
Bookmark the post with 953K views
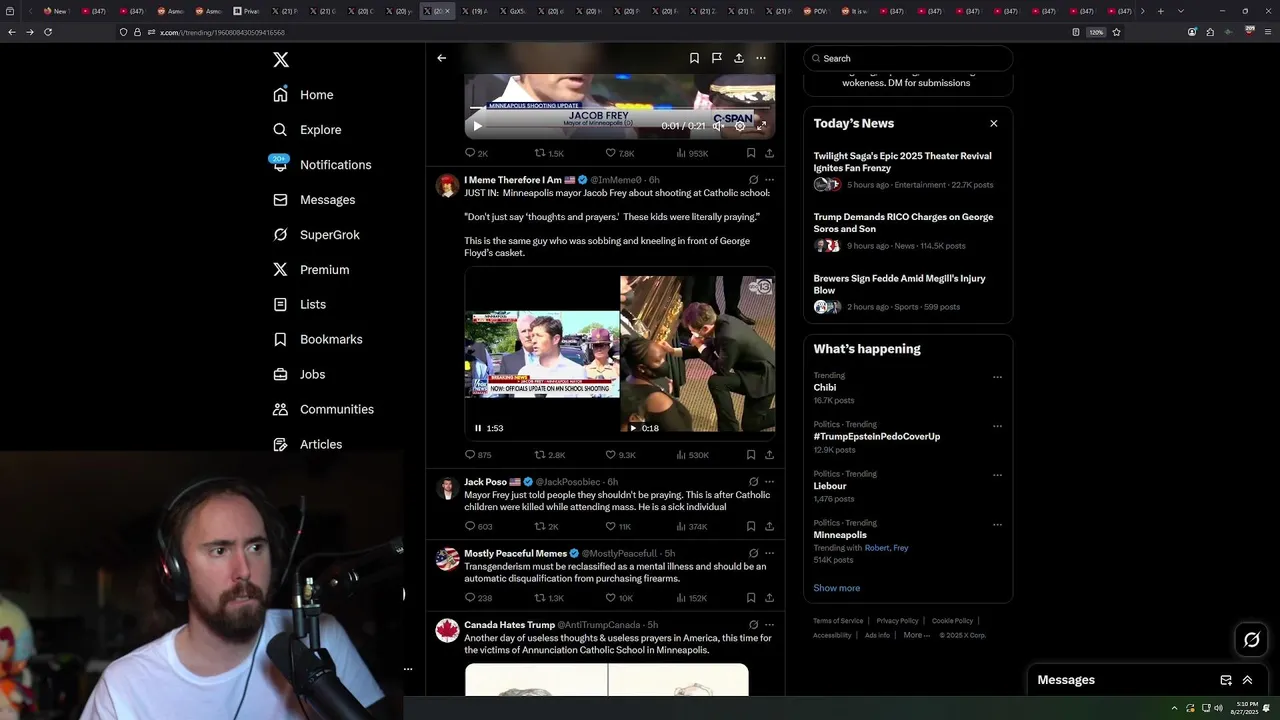point(751,153)
